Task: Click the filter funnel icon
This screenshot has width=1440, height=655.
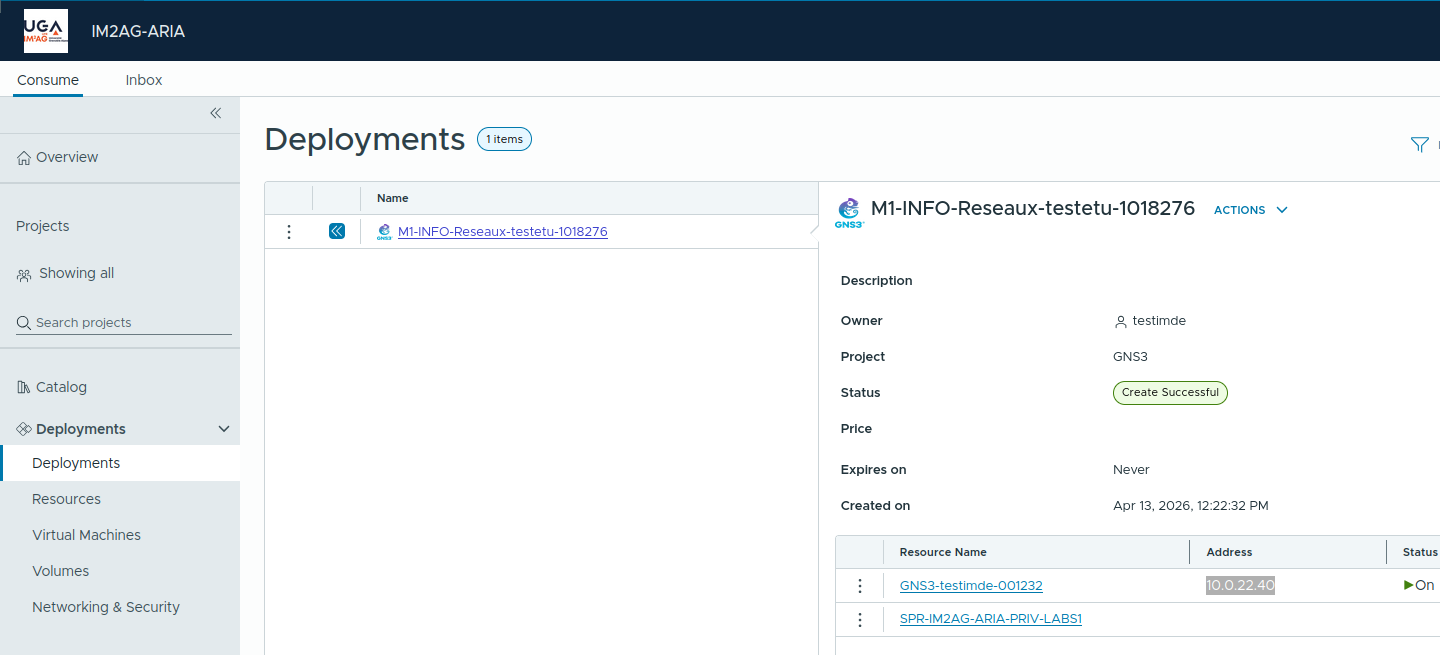Action: [x=1418, y=144]
